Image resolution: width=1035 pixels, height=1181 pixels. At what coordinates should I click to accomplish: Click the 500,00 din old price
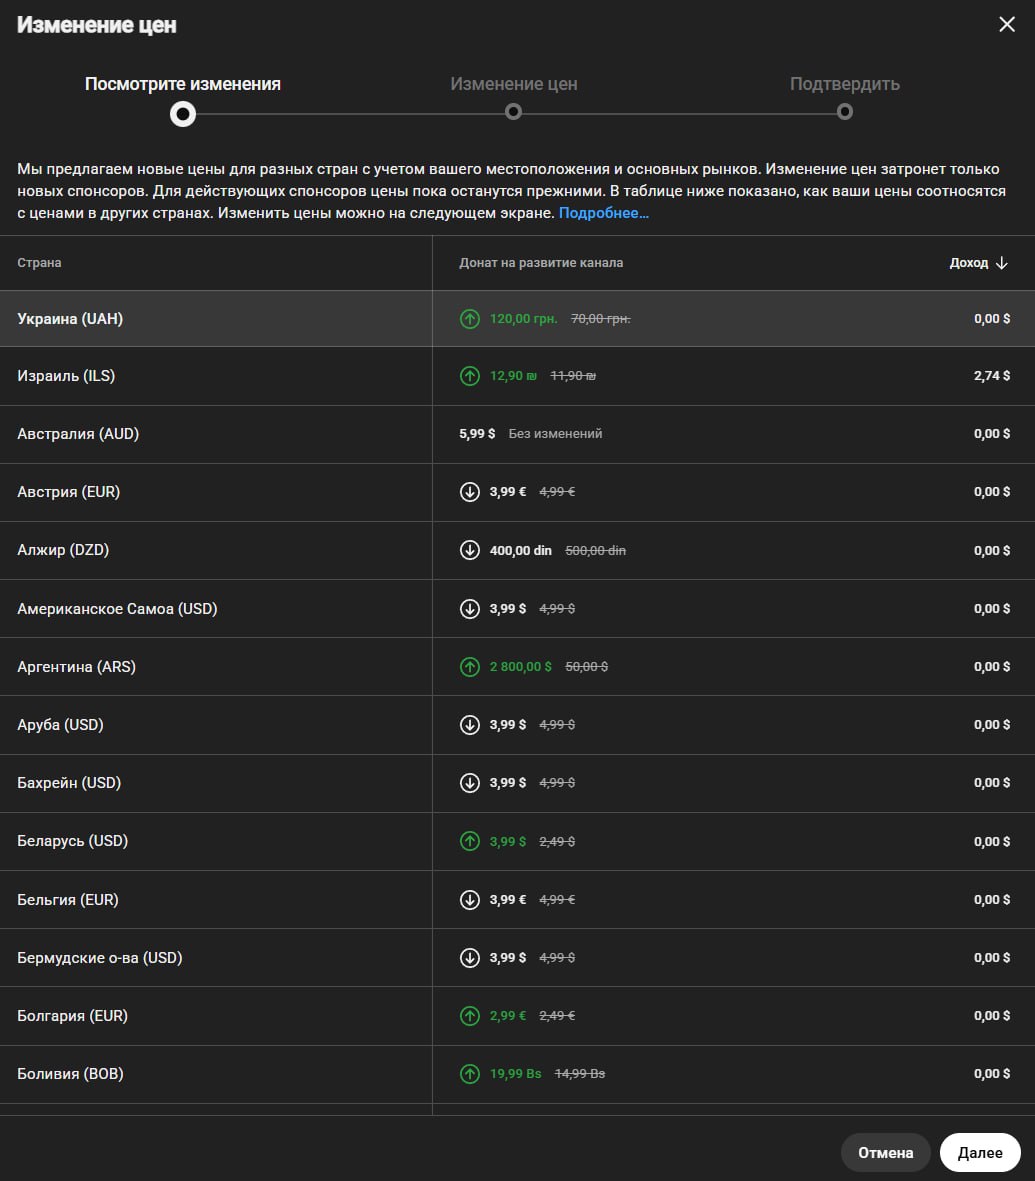[x=595, y=551]
